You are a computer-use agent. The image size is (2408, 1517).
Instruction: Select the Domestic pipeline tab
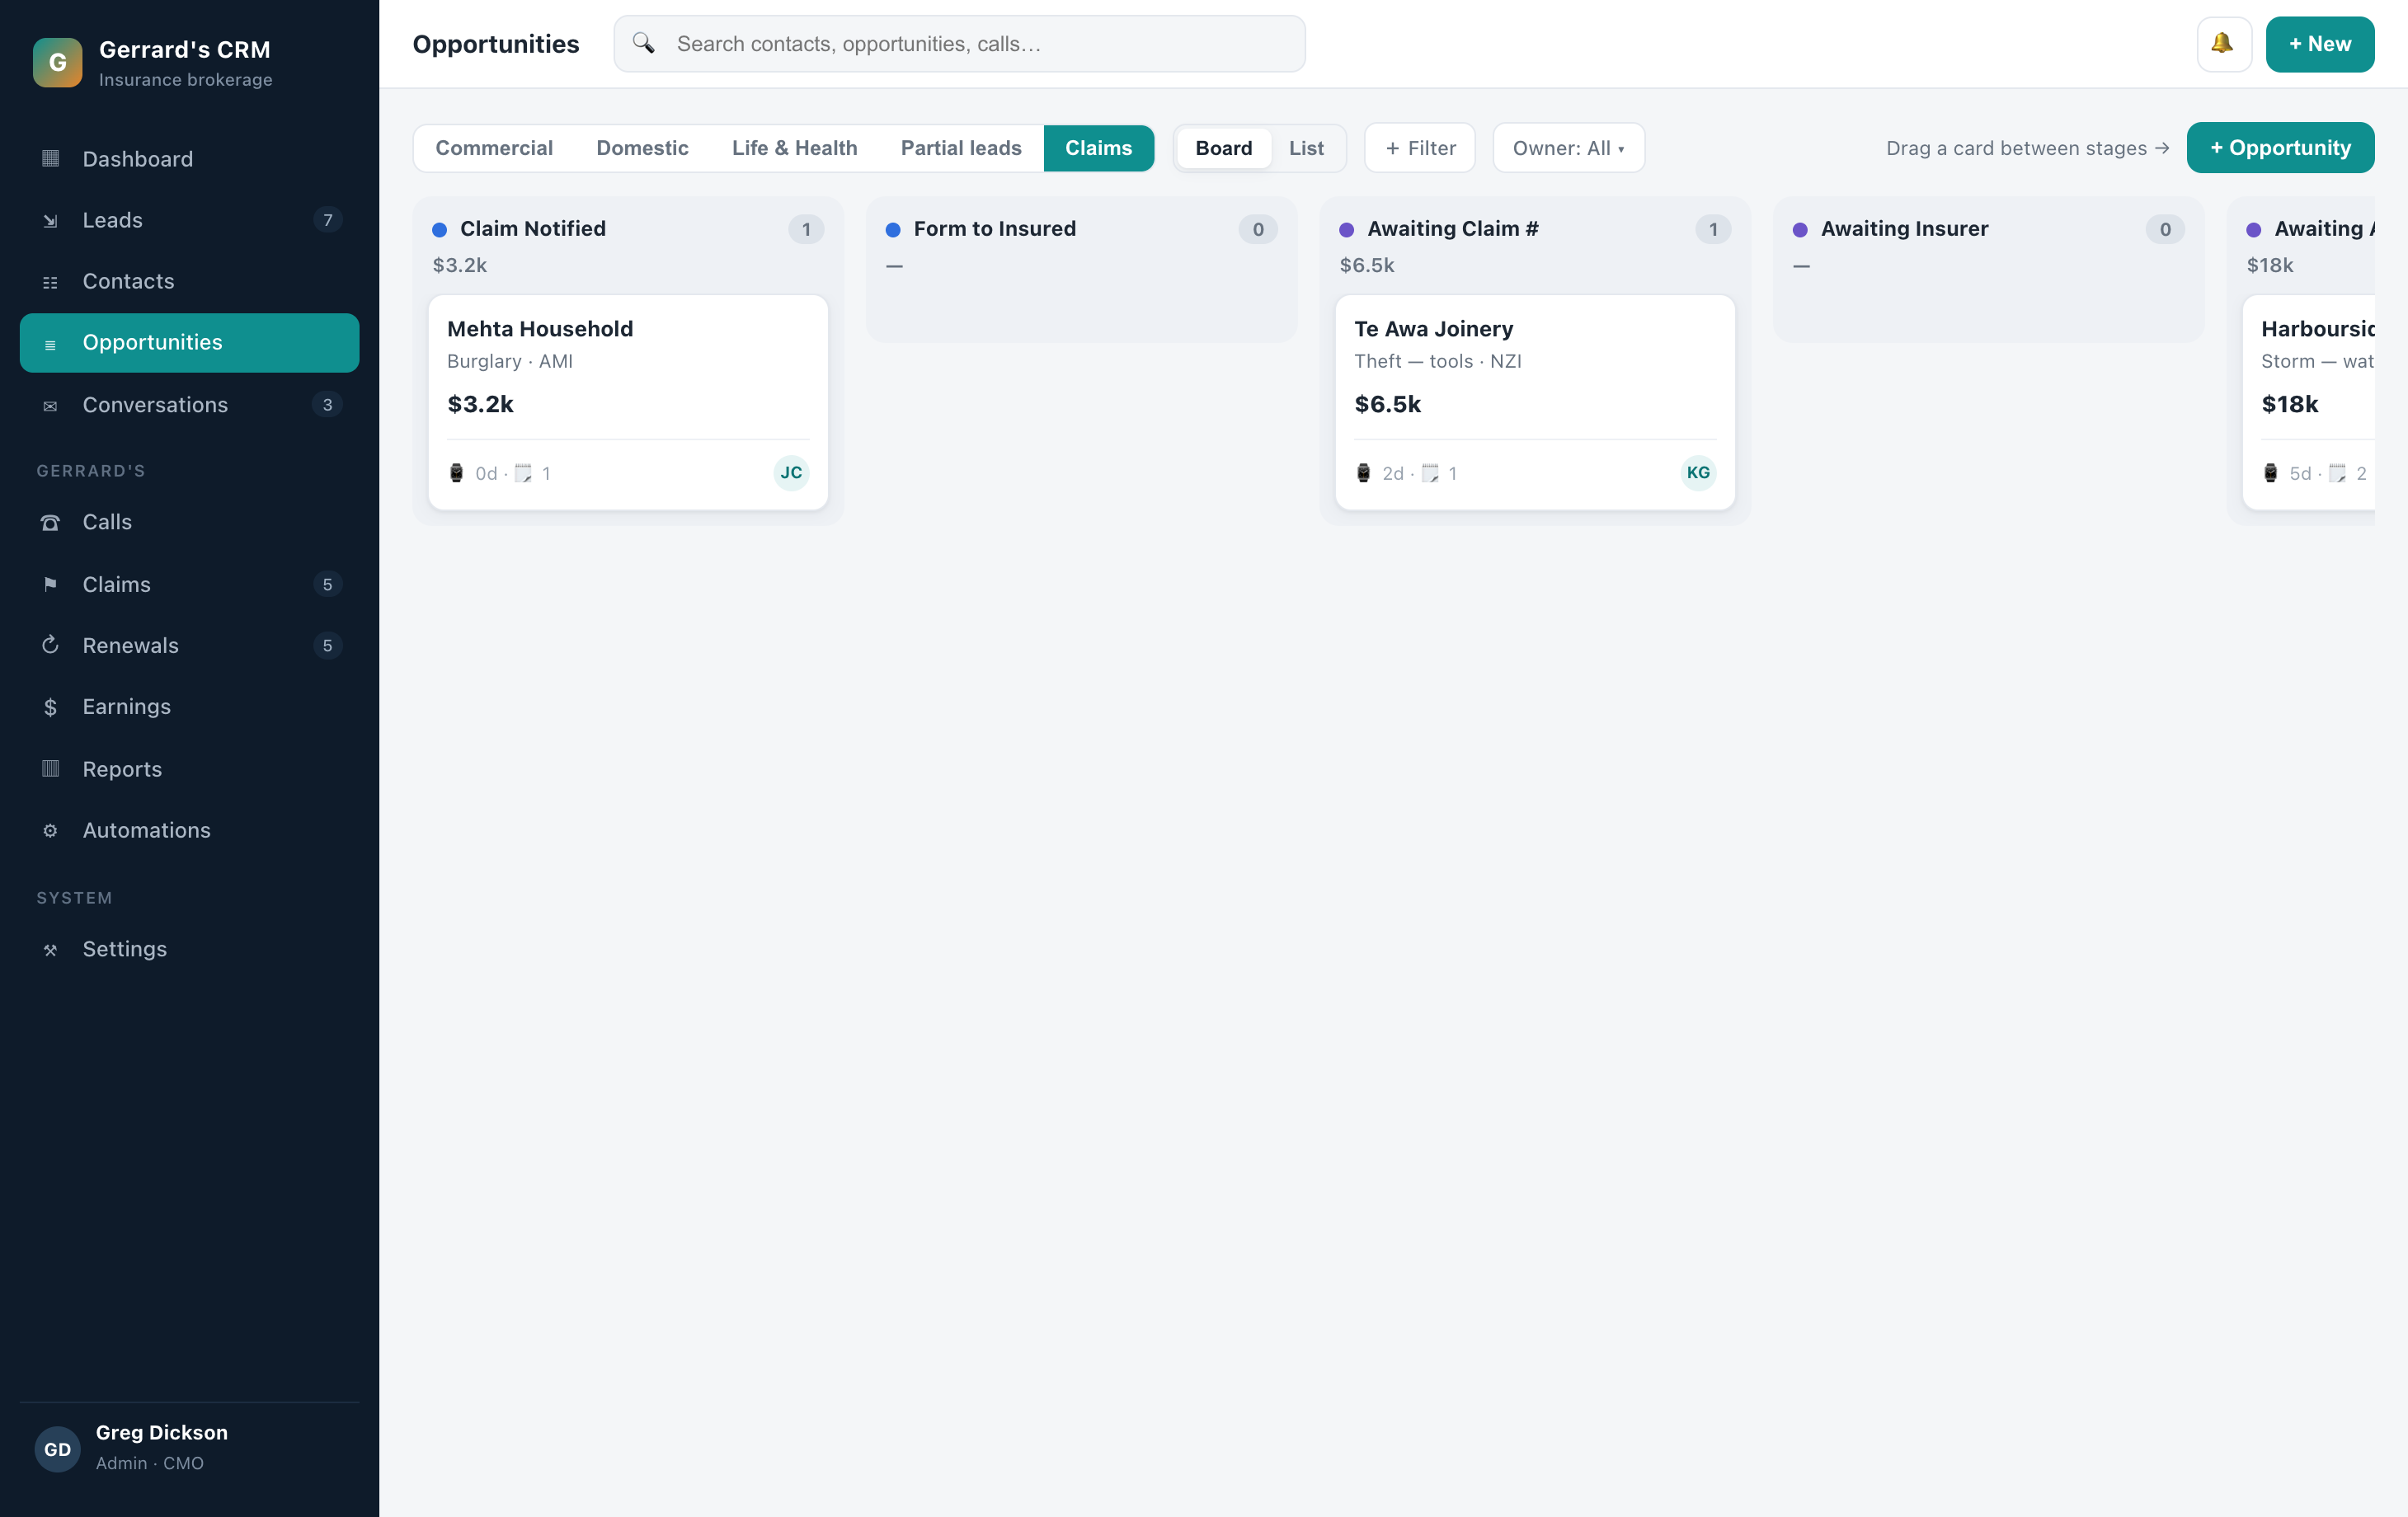click(x=642, y=148)
